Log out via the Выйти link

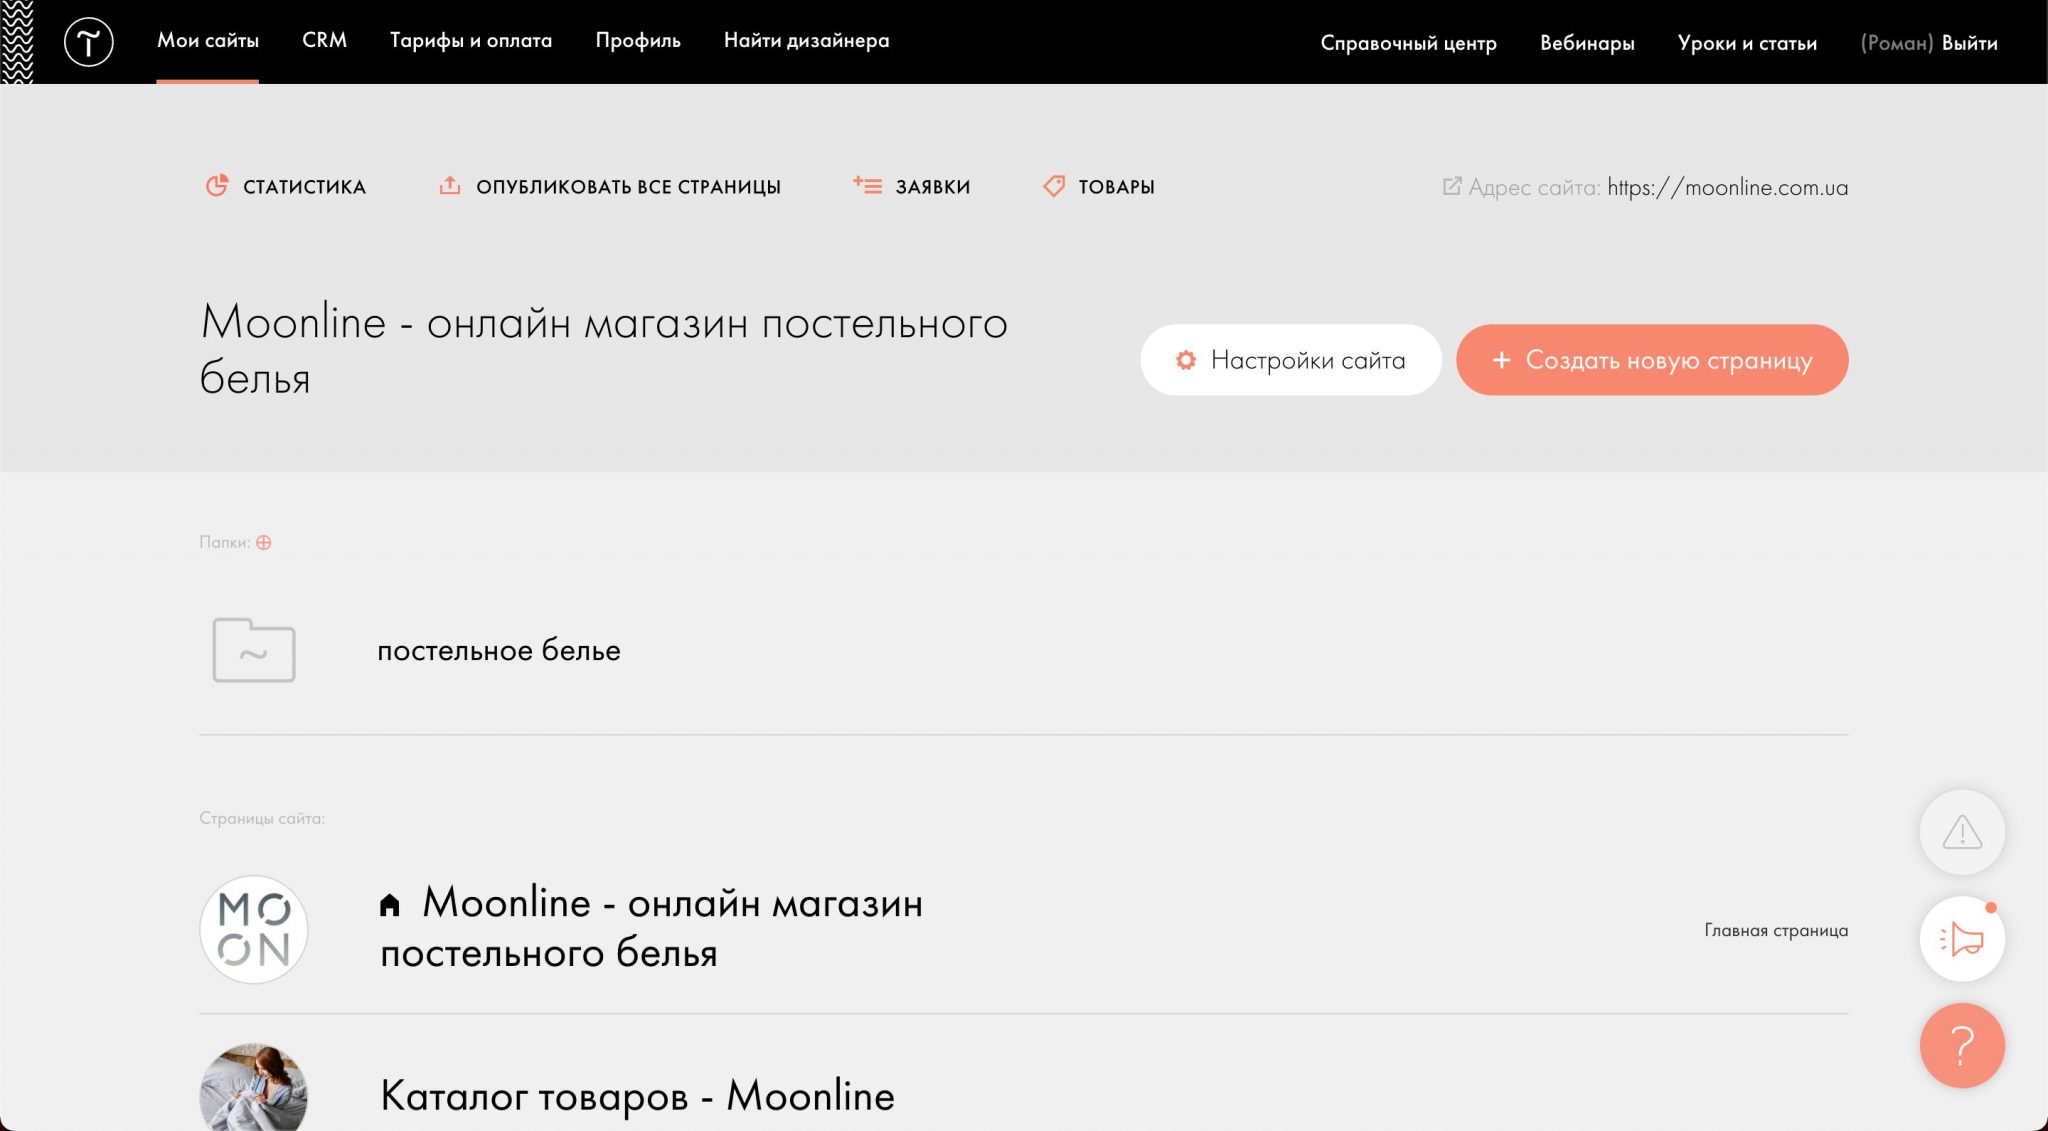pyautogui.click(x=1968, y=43)
